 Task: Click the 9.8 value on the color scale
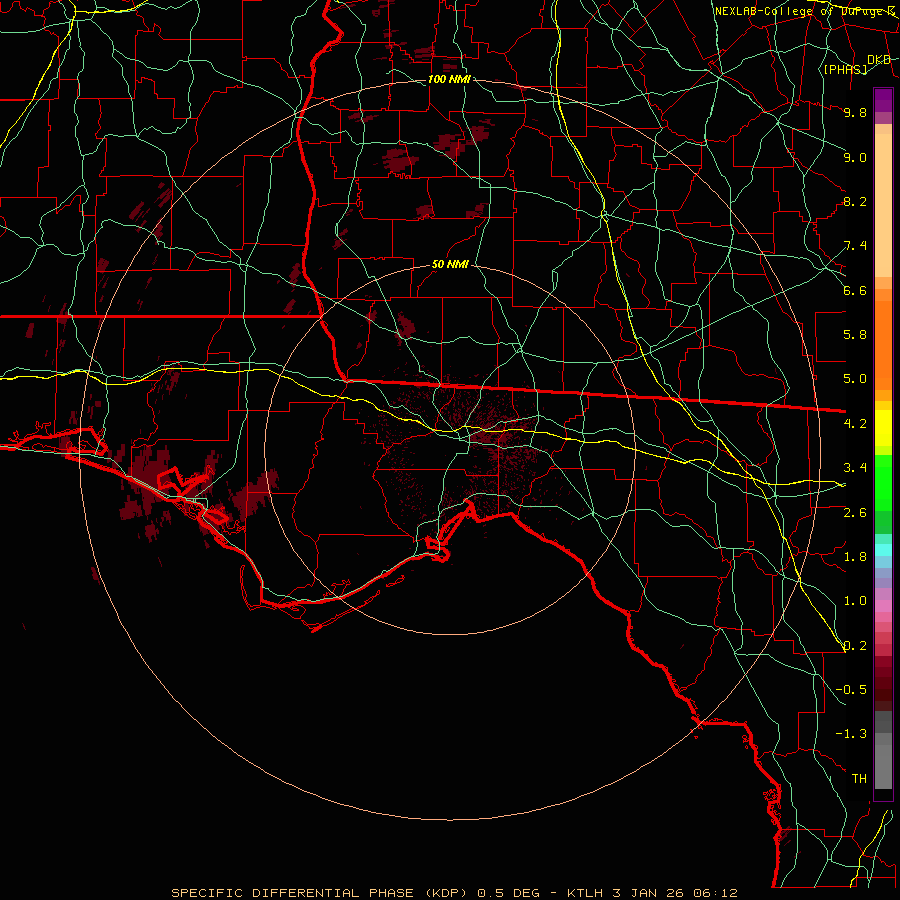pos(855,113)
